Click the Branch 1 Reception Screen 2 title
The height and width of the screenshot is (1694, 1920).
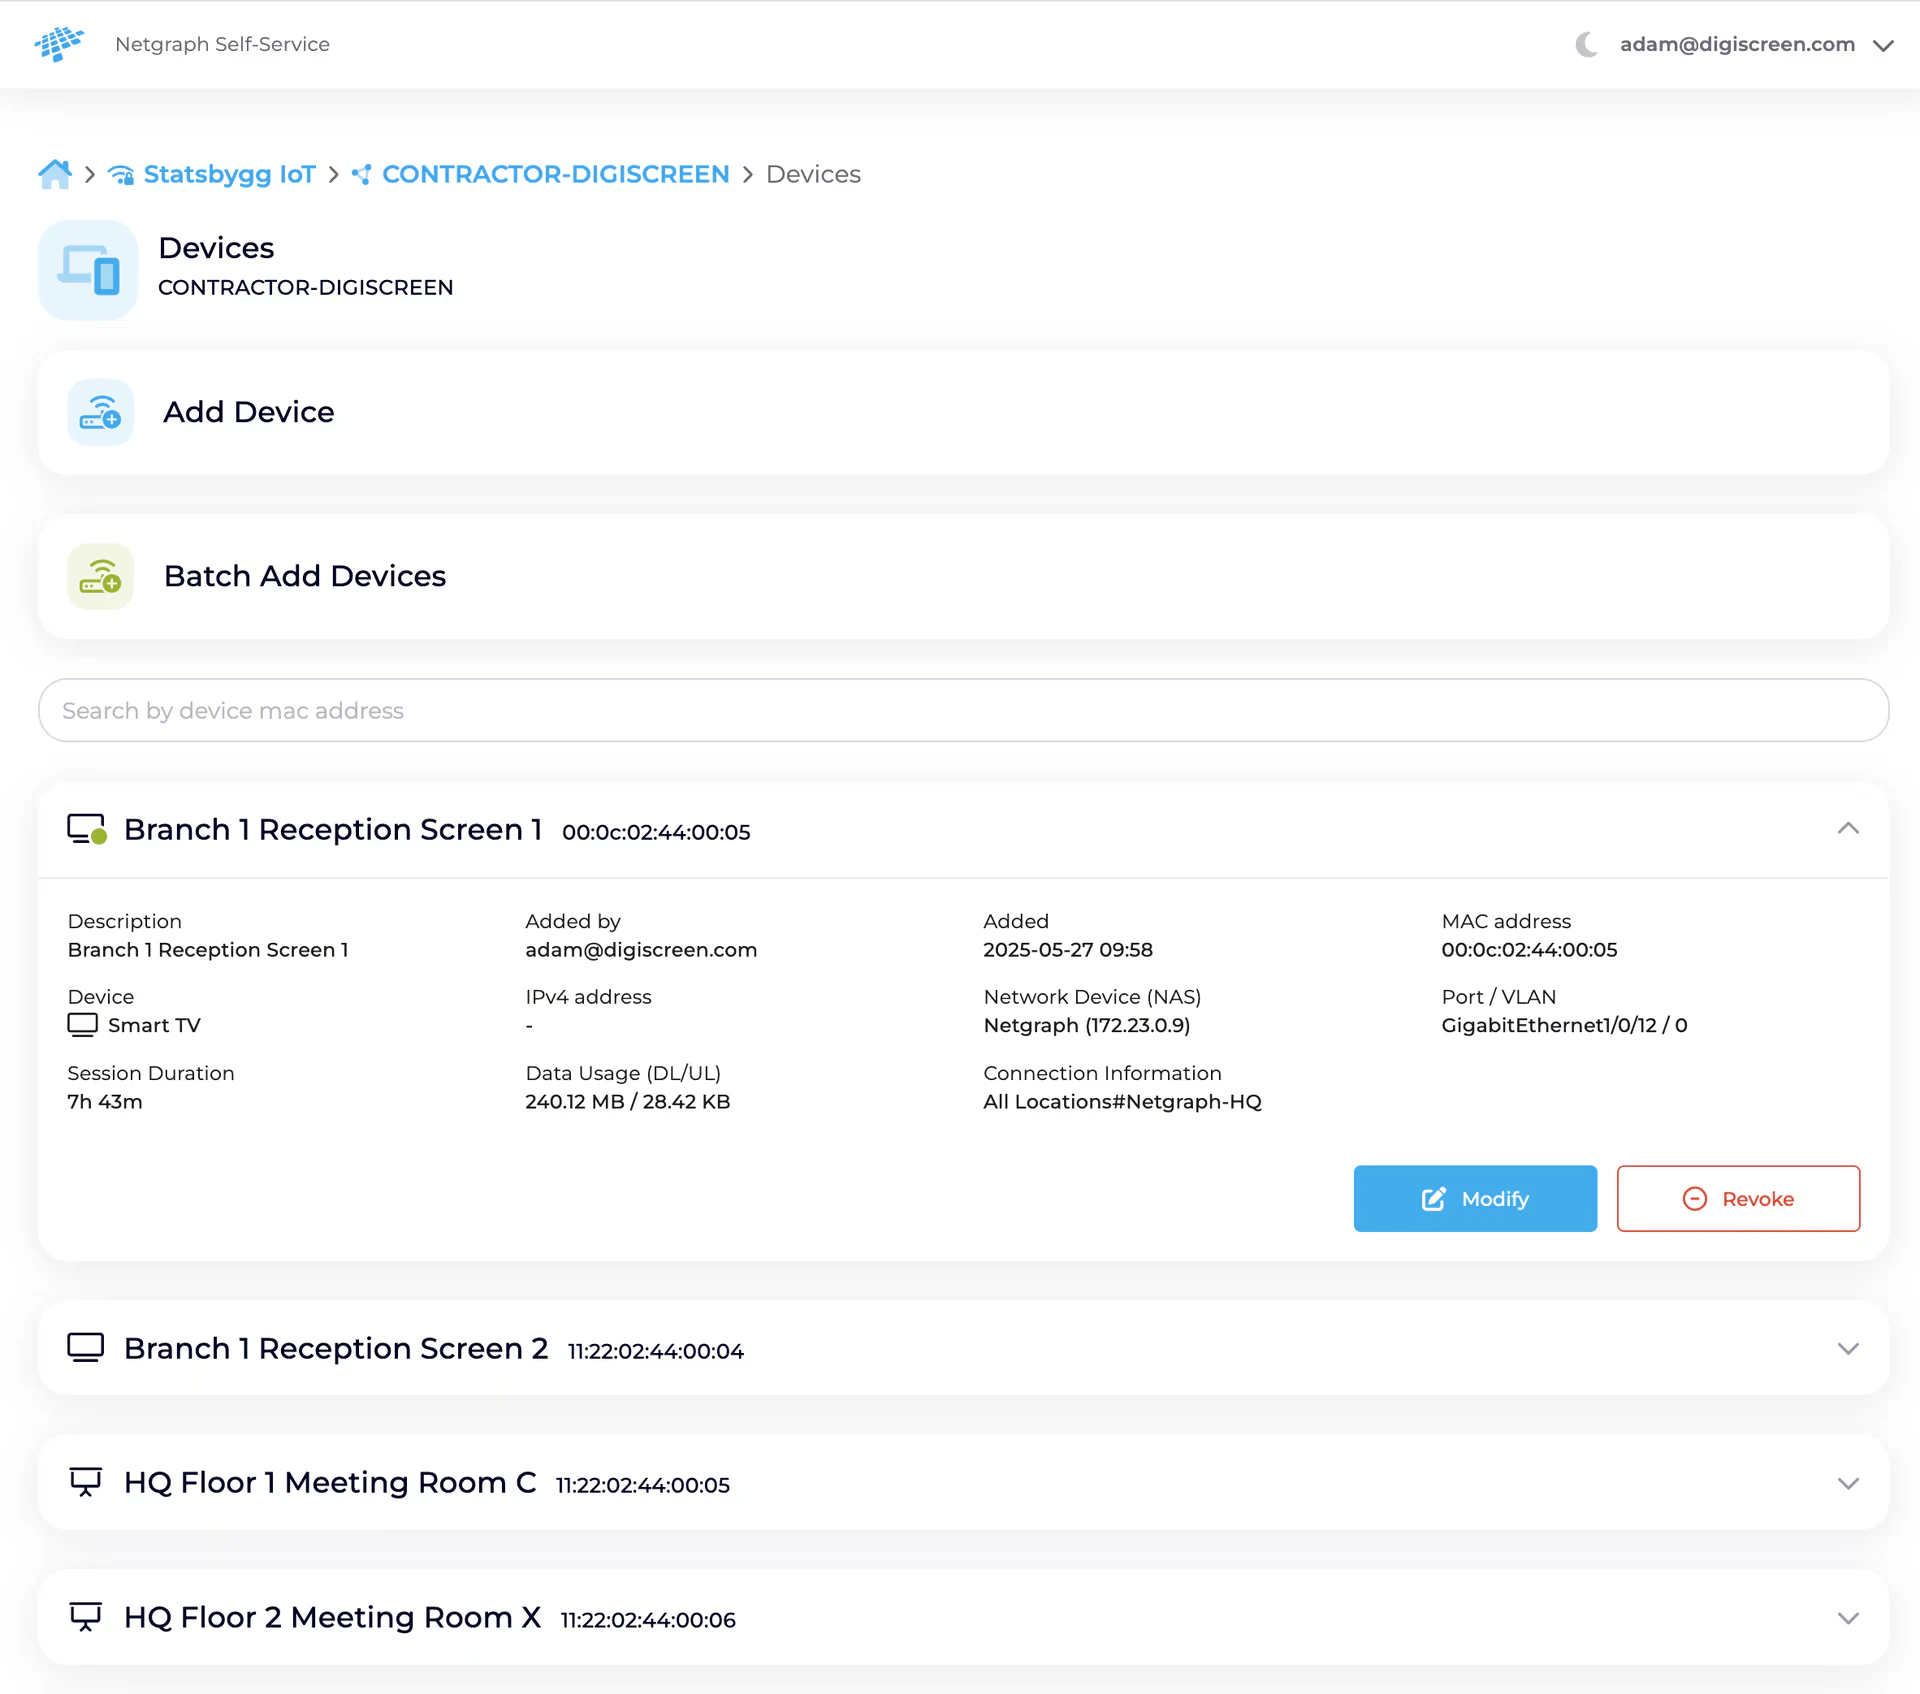[336, 1348]
